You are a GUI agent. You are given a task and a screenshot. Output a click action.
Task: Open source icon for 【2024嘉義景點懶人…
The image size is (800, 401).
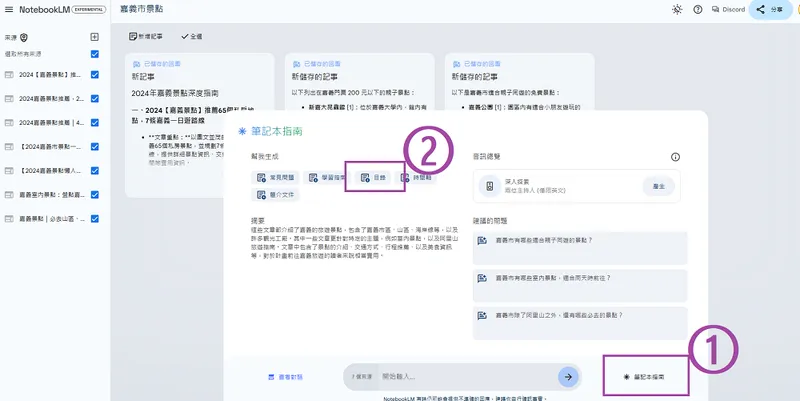tap(9, 170)
